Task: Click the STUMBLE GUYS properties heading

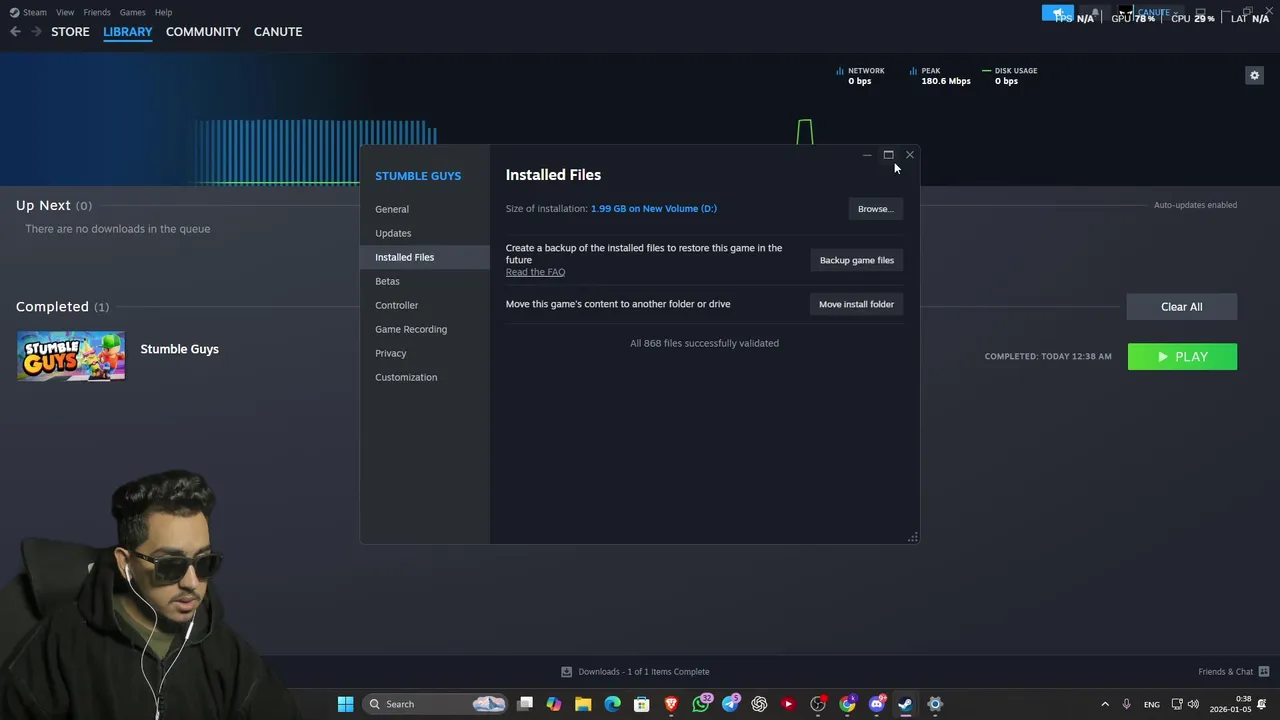Action: (418, 176)
